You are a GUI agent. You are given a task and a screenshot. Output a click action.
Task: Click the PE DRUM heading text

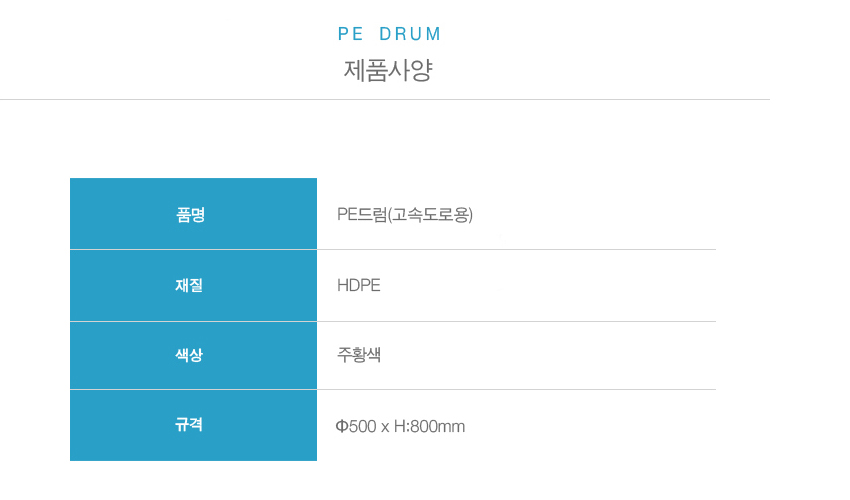point(389,34)
